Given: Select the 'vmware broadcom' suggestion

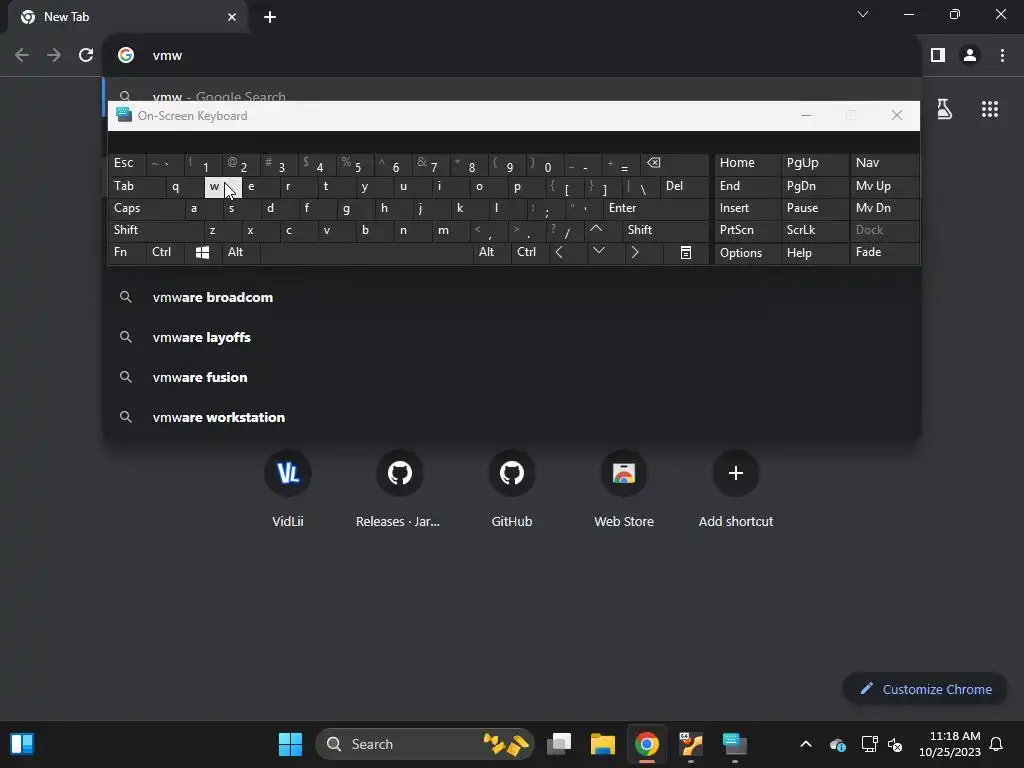Looking at the screenshot, I should (x=511, y=297).
